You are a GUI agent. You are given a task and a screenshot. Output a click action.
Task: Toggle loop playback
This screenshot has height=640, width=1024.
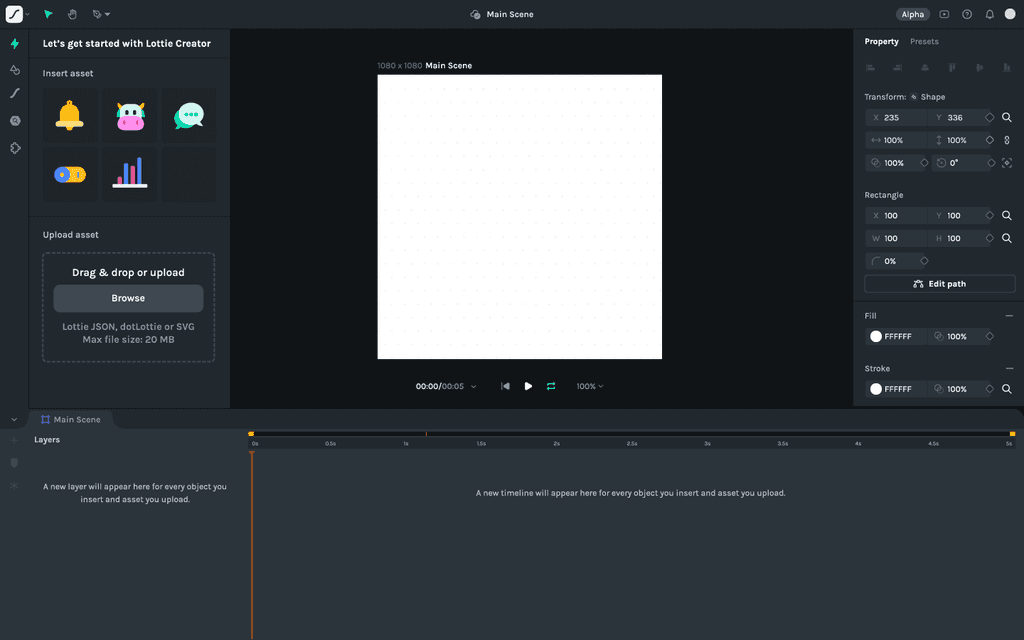pyautogui.click(x=551, y=386)
